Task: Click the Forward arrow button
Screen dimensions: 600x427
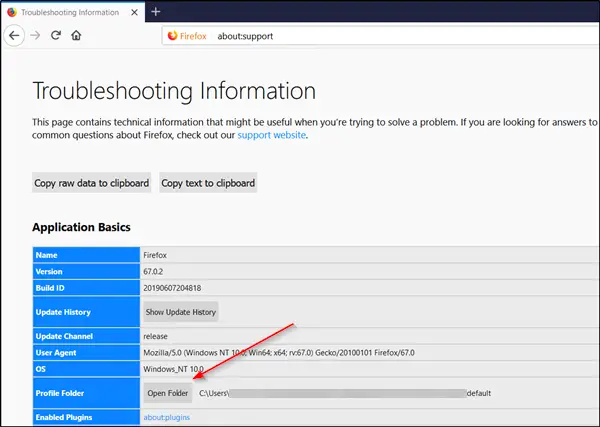Action: point(35,36)
